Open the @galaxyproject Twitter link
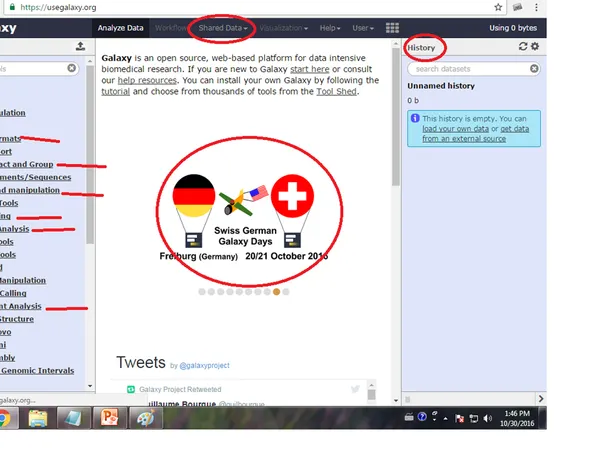The height and width of the screenshot is (450, 600). click(204, 365)
